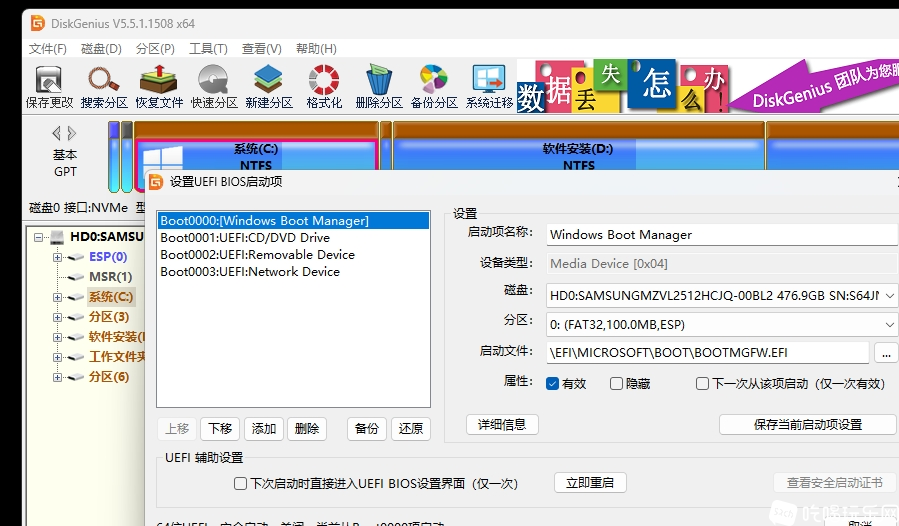Open the 备份分区 backup partition tool

(434, 87)
